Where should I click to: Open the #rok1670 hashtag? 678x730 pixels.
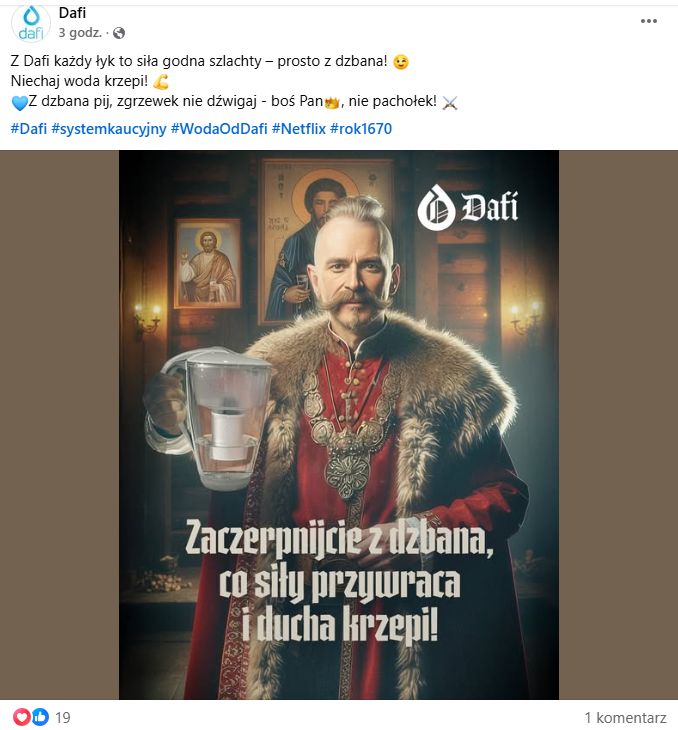361,128
